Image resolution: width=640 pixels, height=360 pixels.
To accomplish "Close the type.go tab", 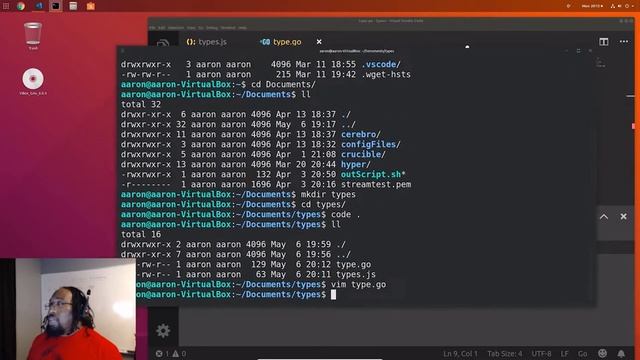I will 319,42.
